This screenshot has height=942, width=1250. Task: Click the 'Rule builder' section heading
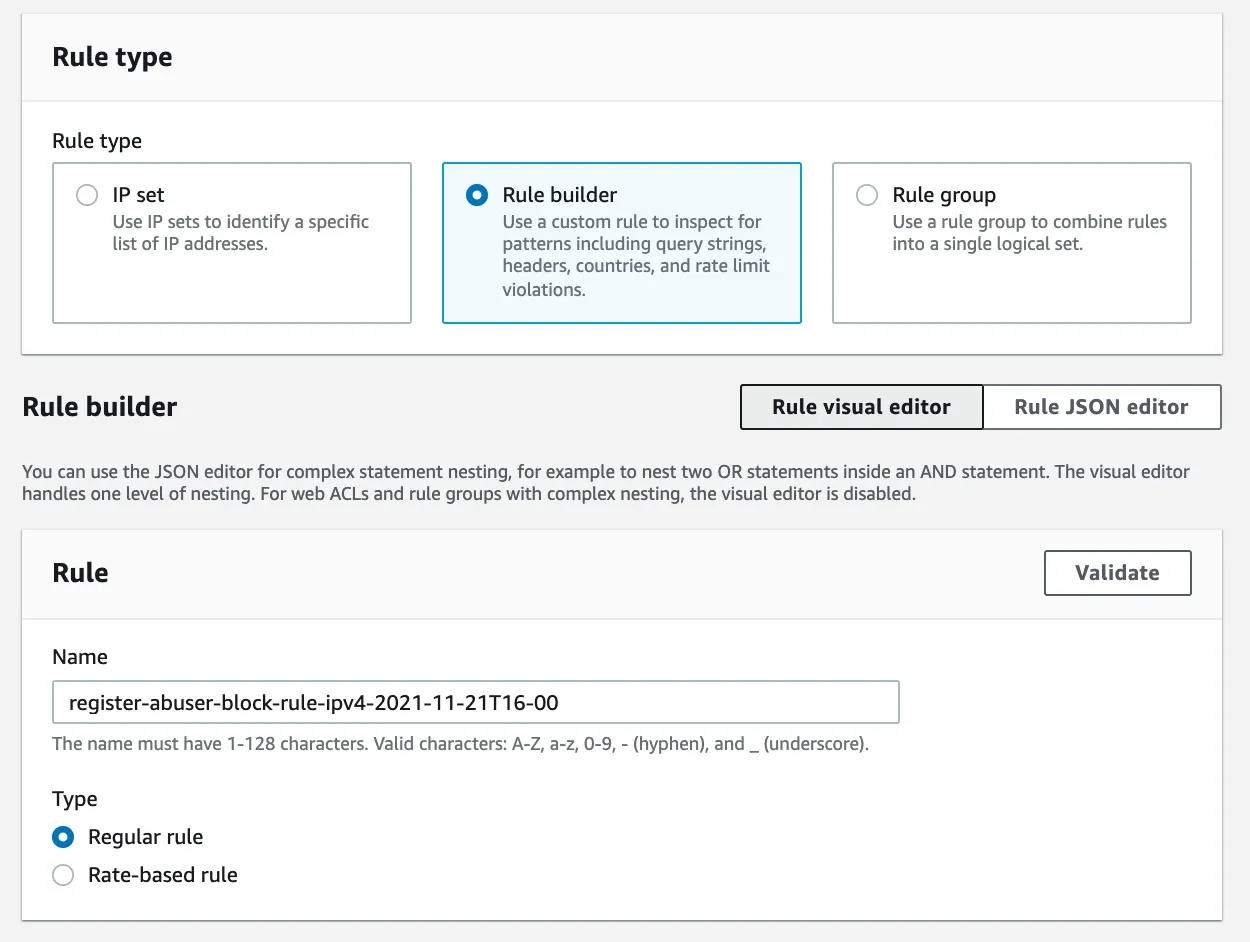(100, 407)
